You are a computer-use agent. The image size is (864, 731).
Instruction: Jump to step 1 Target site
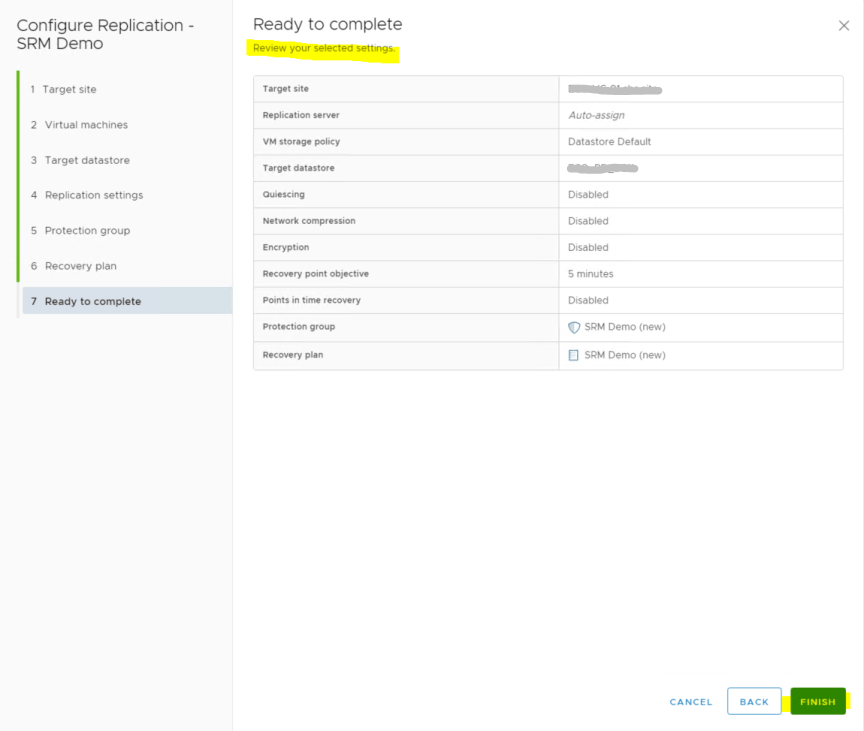[70, 89]
